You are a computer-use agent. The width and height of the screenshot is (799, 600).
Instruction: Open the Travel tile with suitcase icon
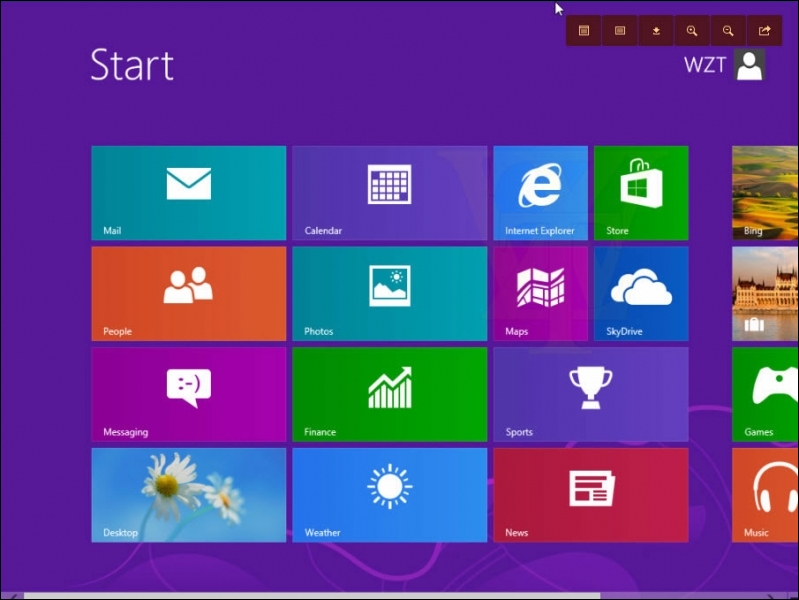coord(765,294)
